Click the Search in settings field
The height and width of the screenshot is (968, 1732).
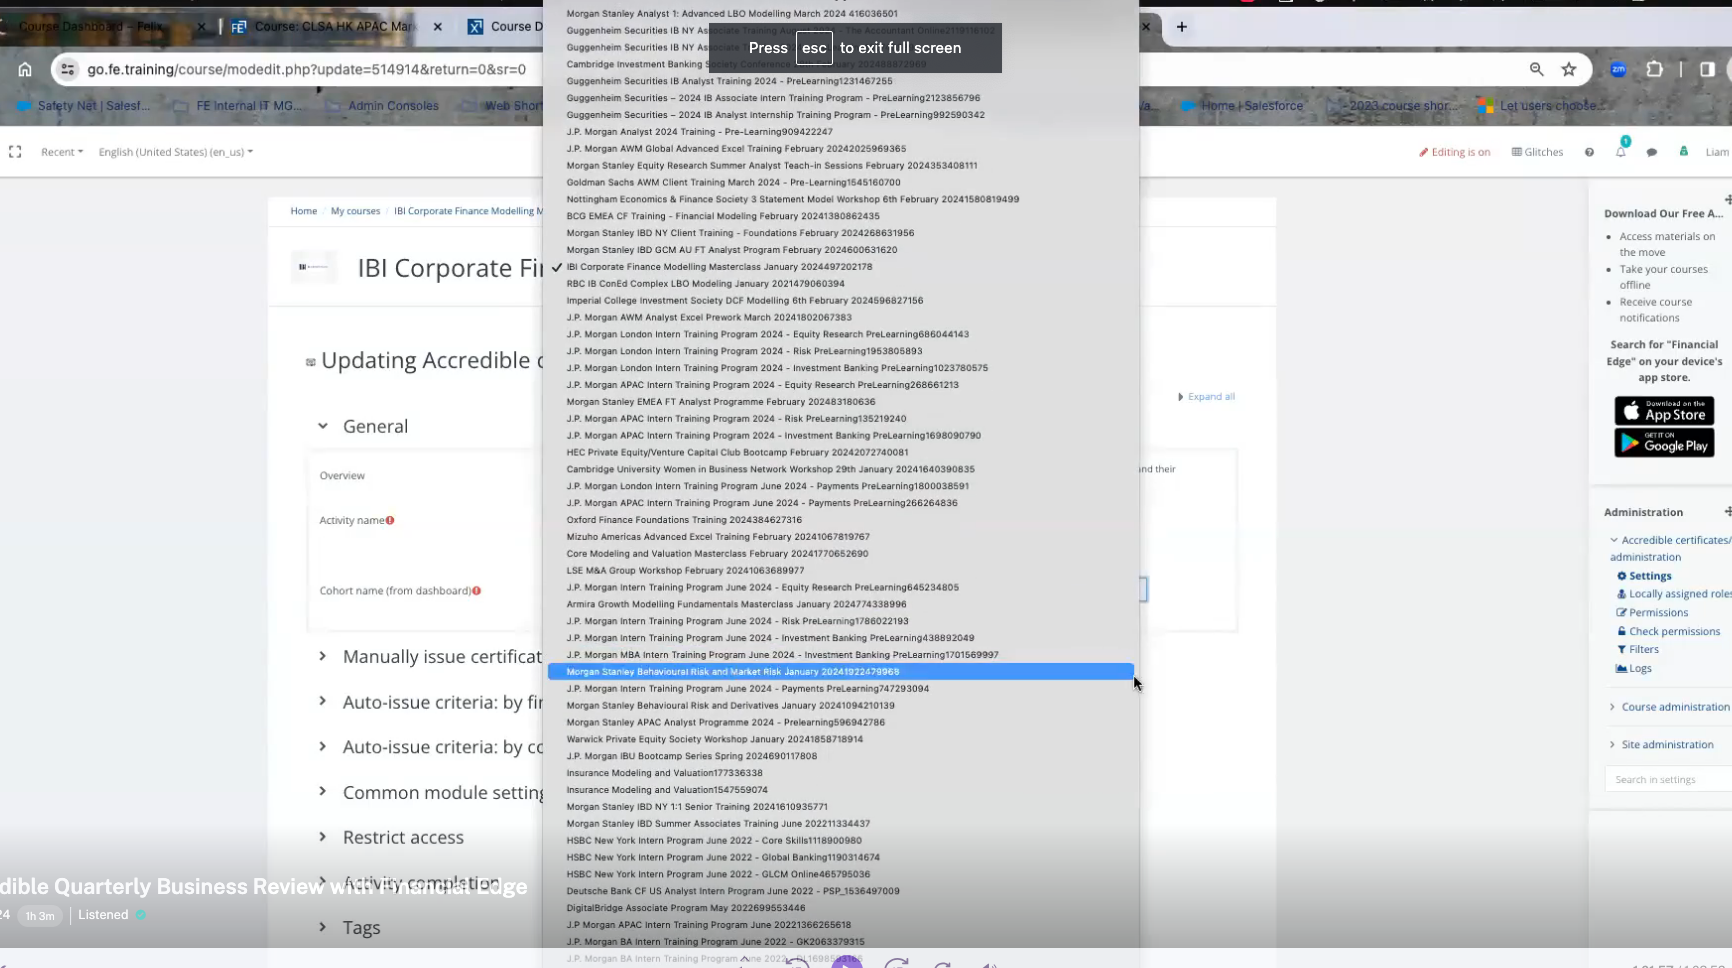1670,779
